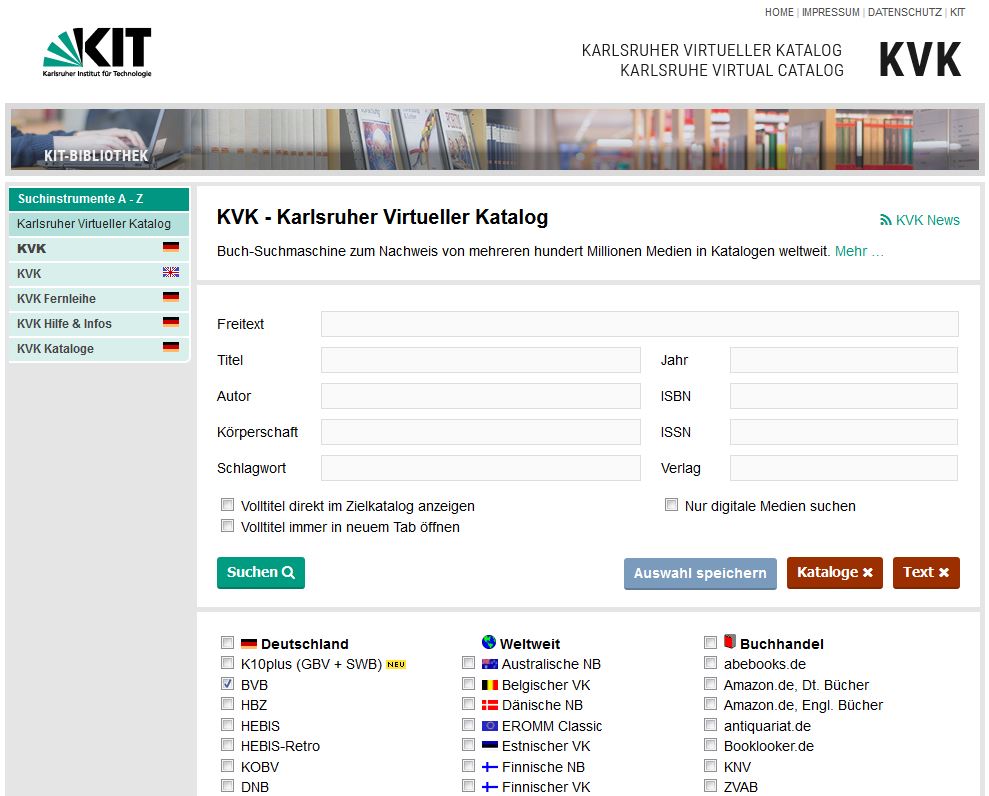Tick the HEBIS checkbox
989x796 pixels.
point(227,725)
